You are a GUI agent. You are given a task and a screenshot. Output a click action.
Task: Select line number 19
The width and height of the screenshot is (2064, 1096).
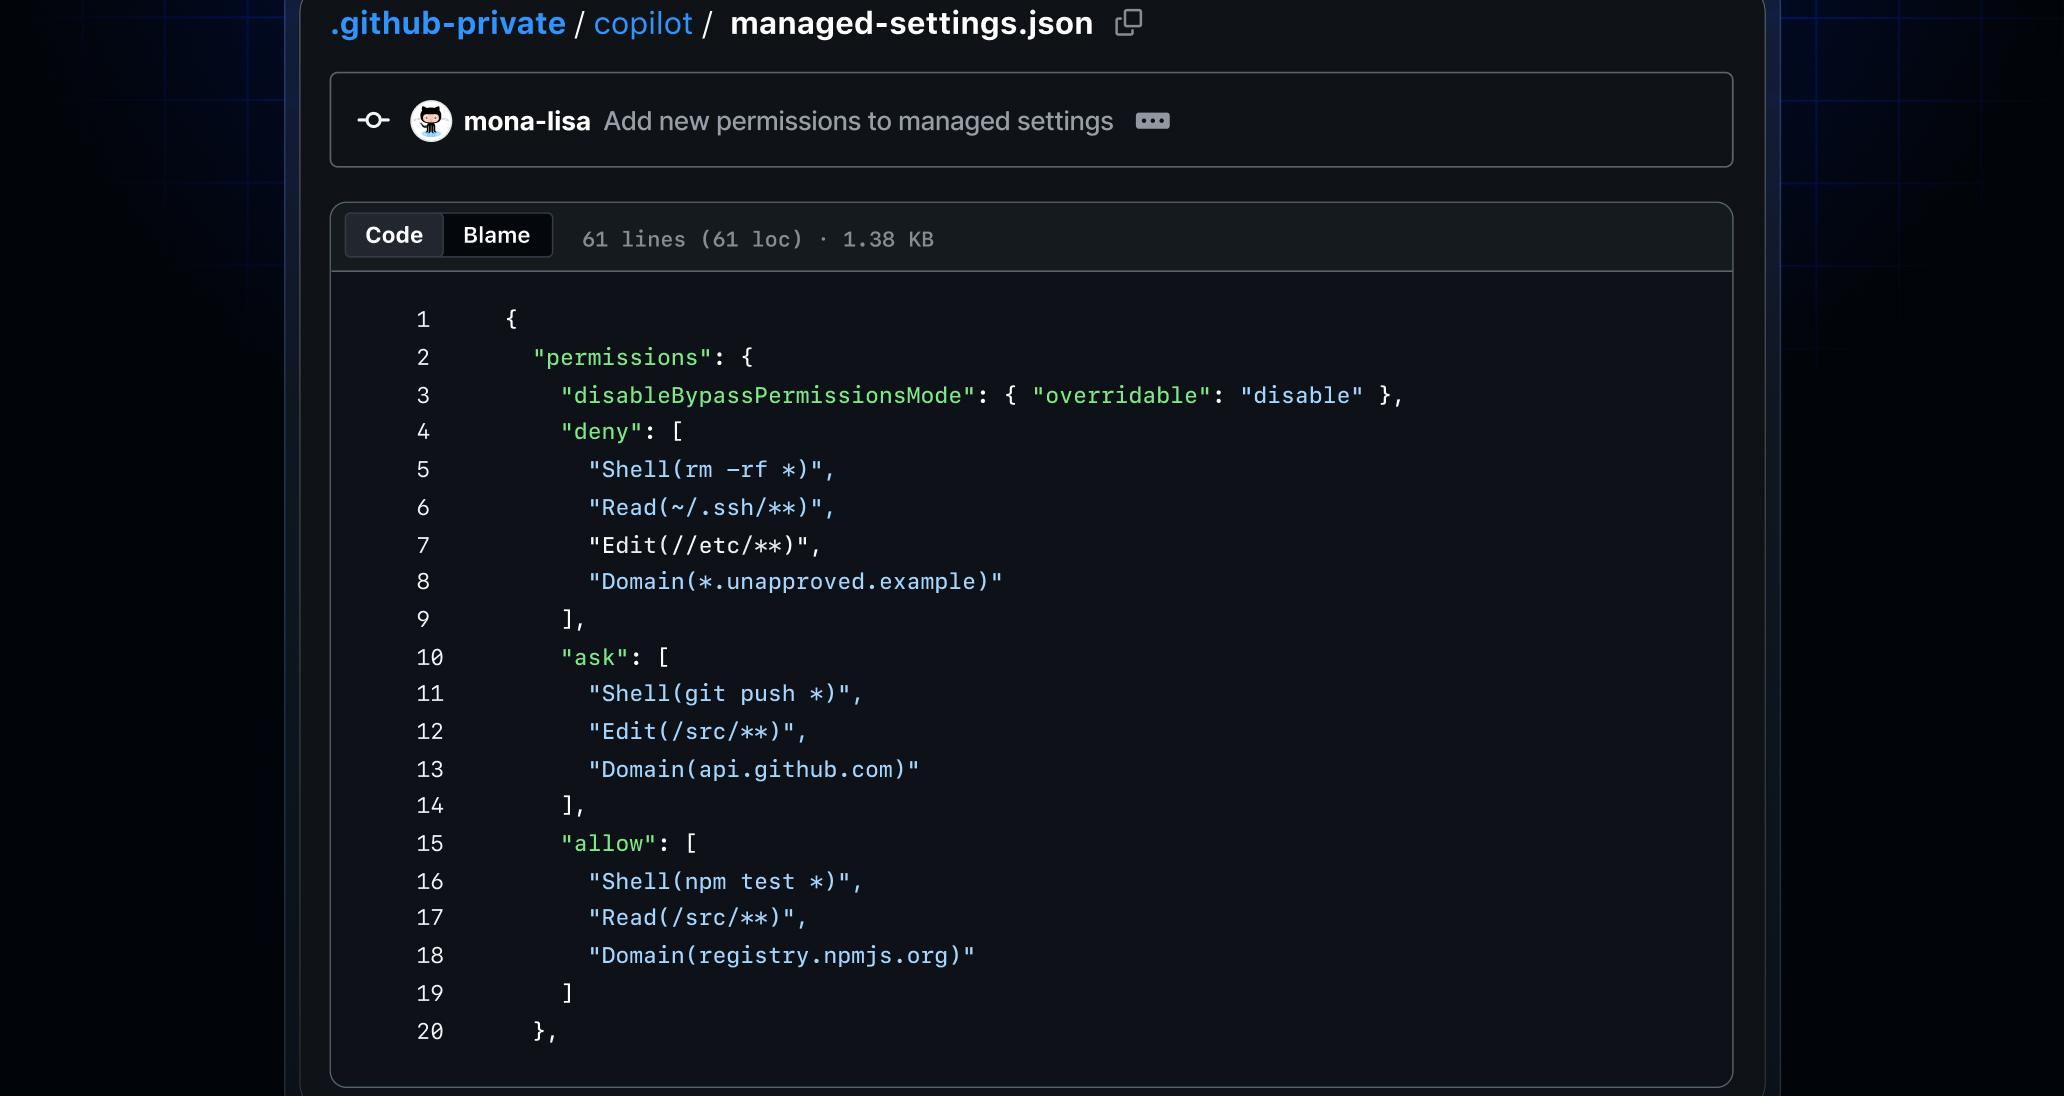430,993
